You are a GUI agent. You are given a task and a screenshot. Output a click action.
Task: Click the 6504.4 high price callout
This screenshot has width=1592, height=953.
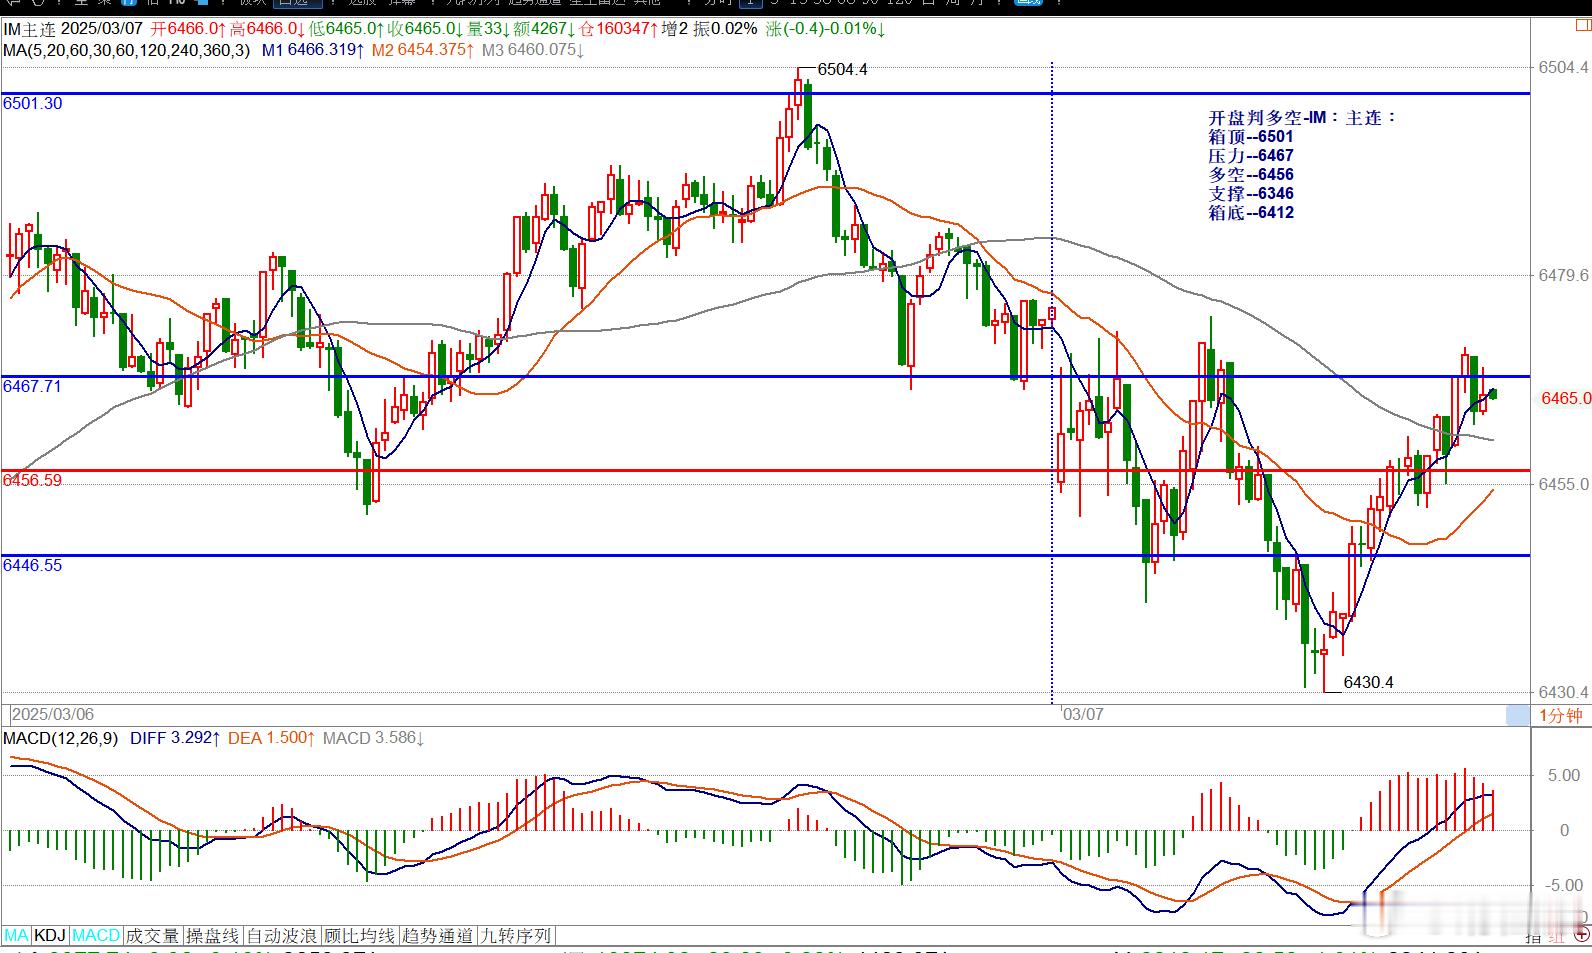tap(842, 69)
